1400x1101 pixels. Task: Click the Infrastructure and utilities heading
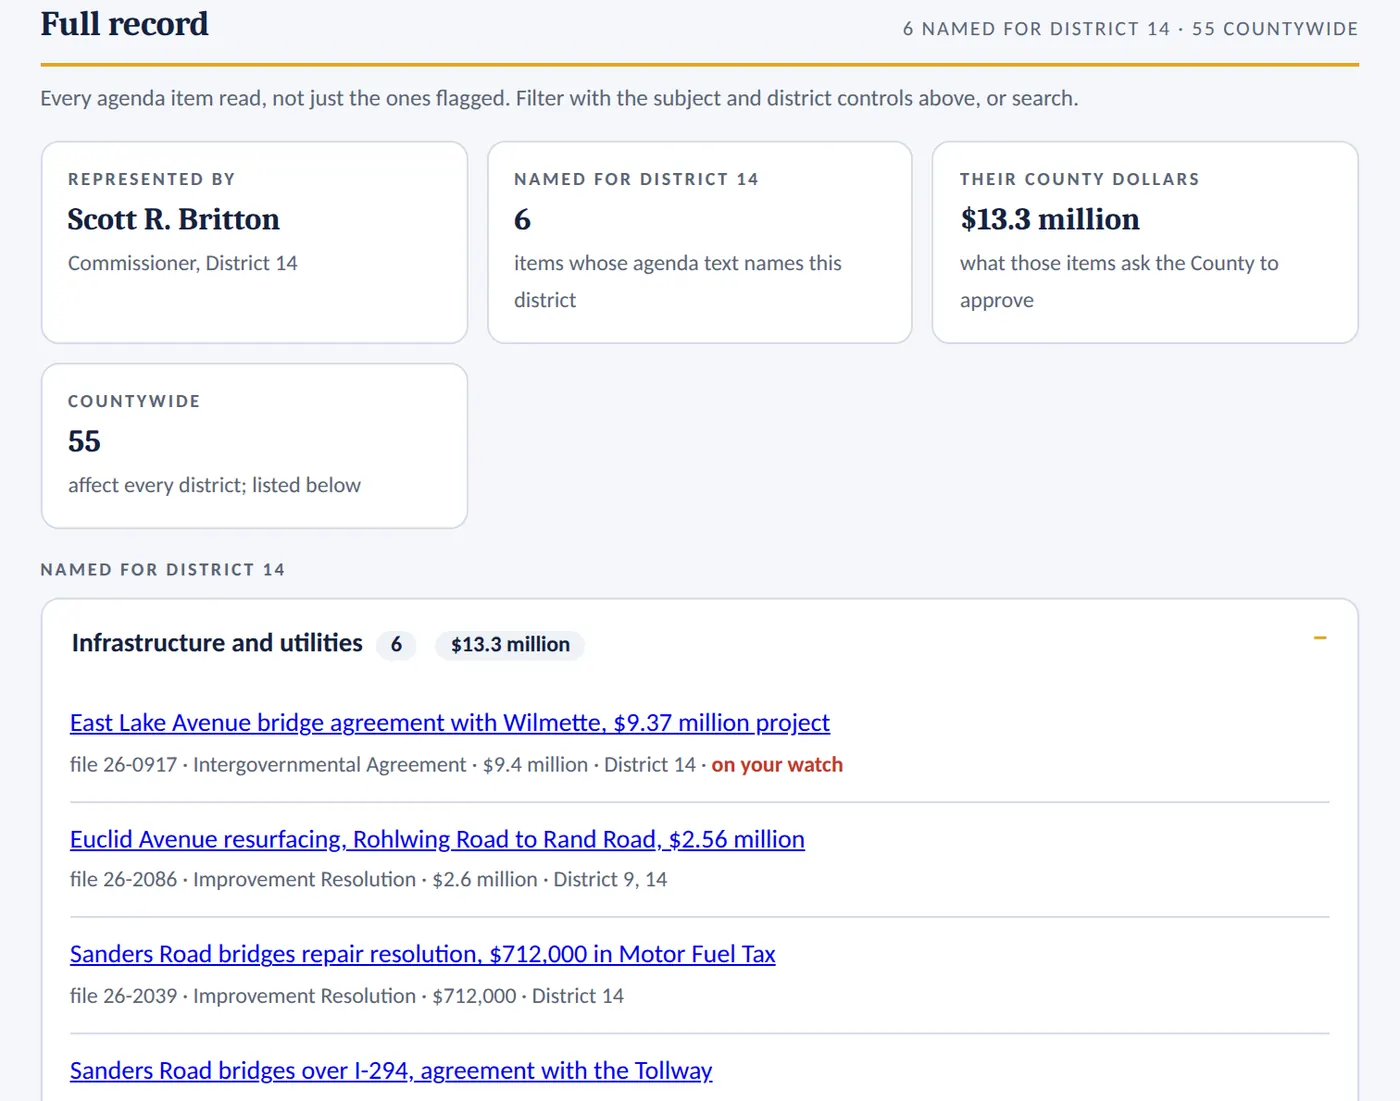tap(217, 643)
